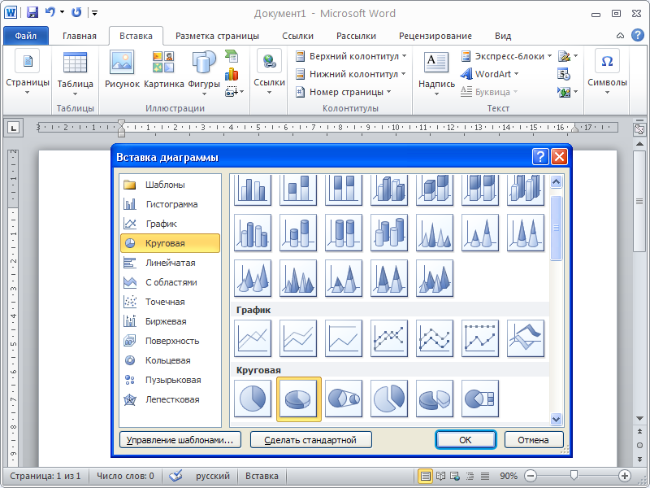
Task: Save the document with floppy icon
Action: (x=32, y=12)
